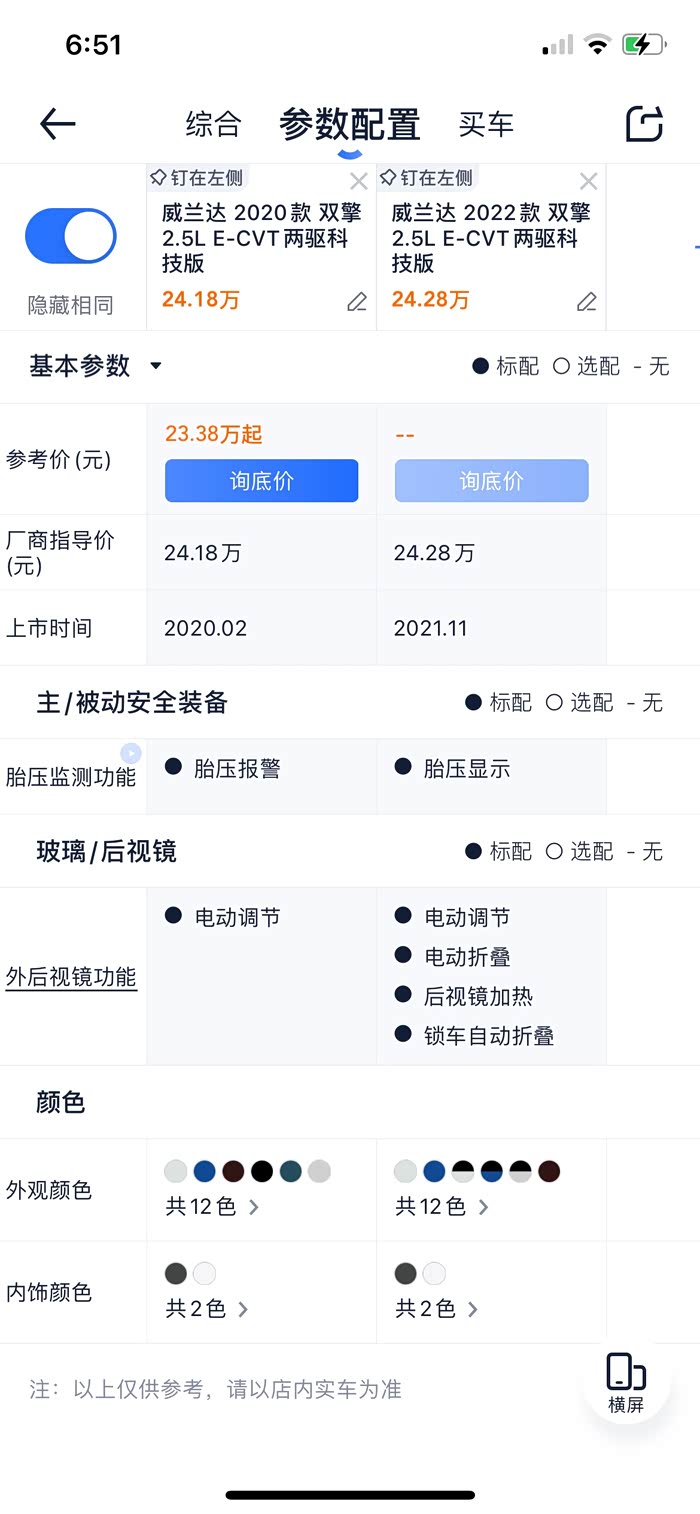Select blue exterior color swatch for 2020款

[x=204, y=1171]
